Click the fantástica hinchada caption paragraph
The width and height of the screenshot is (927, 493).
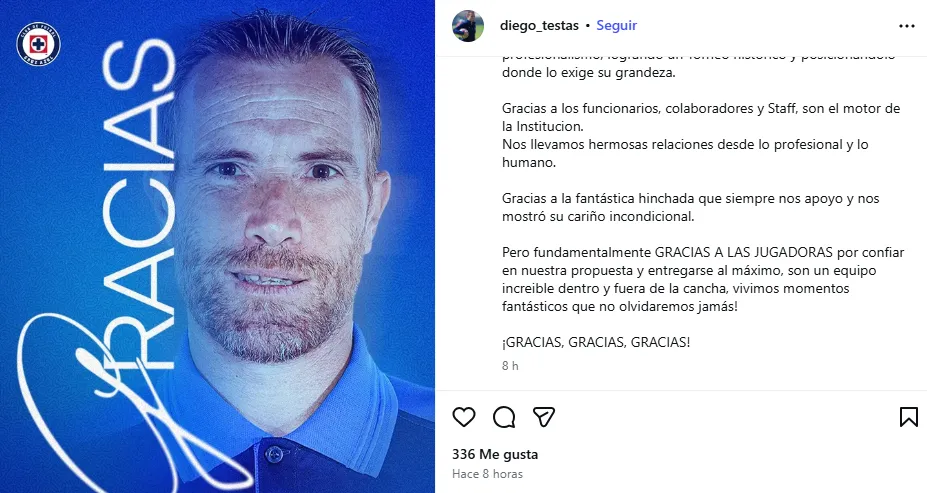pos(691,207)
